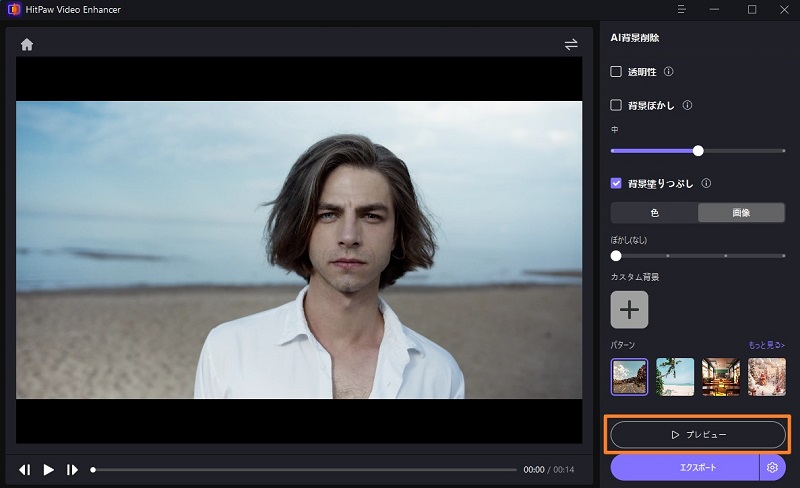
Task: Step back to the previous frame
Action: 25,469
